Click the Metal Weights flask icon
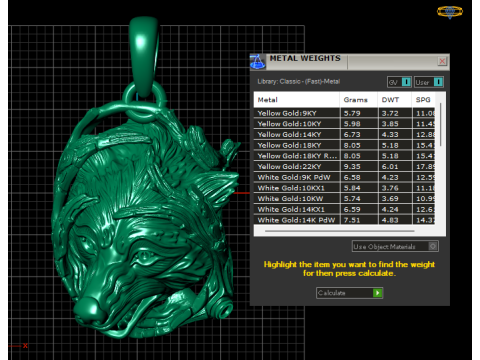Viewport: 480px width, 360px height. pos(258,62)
